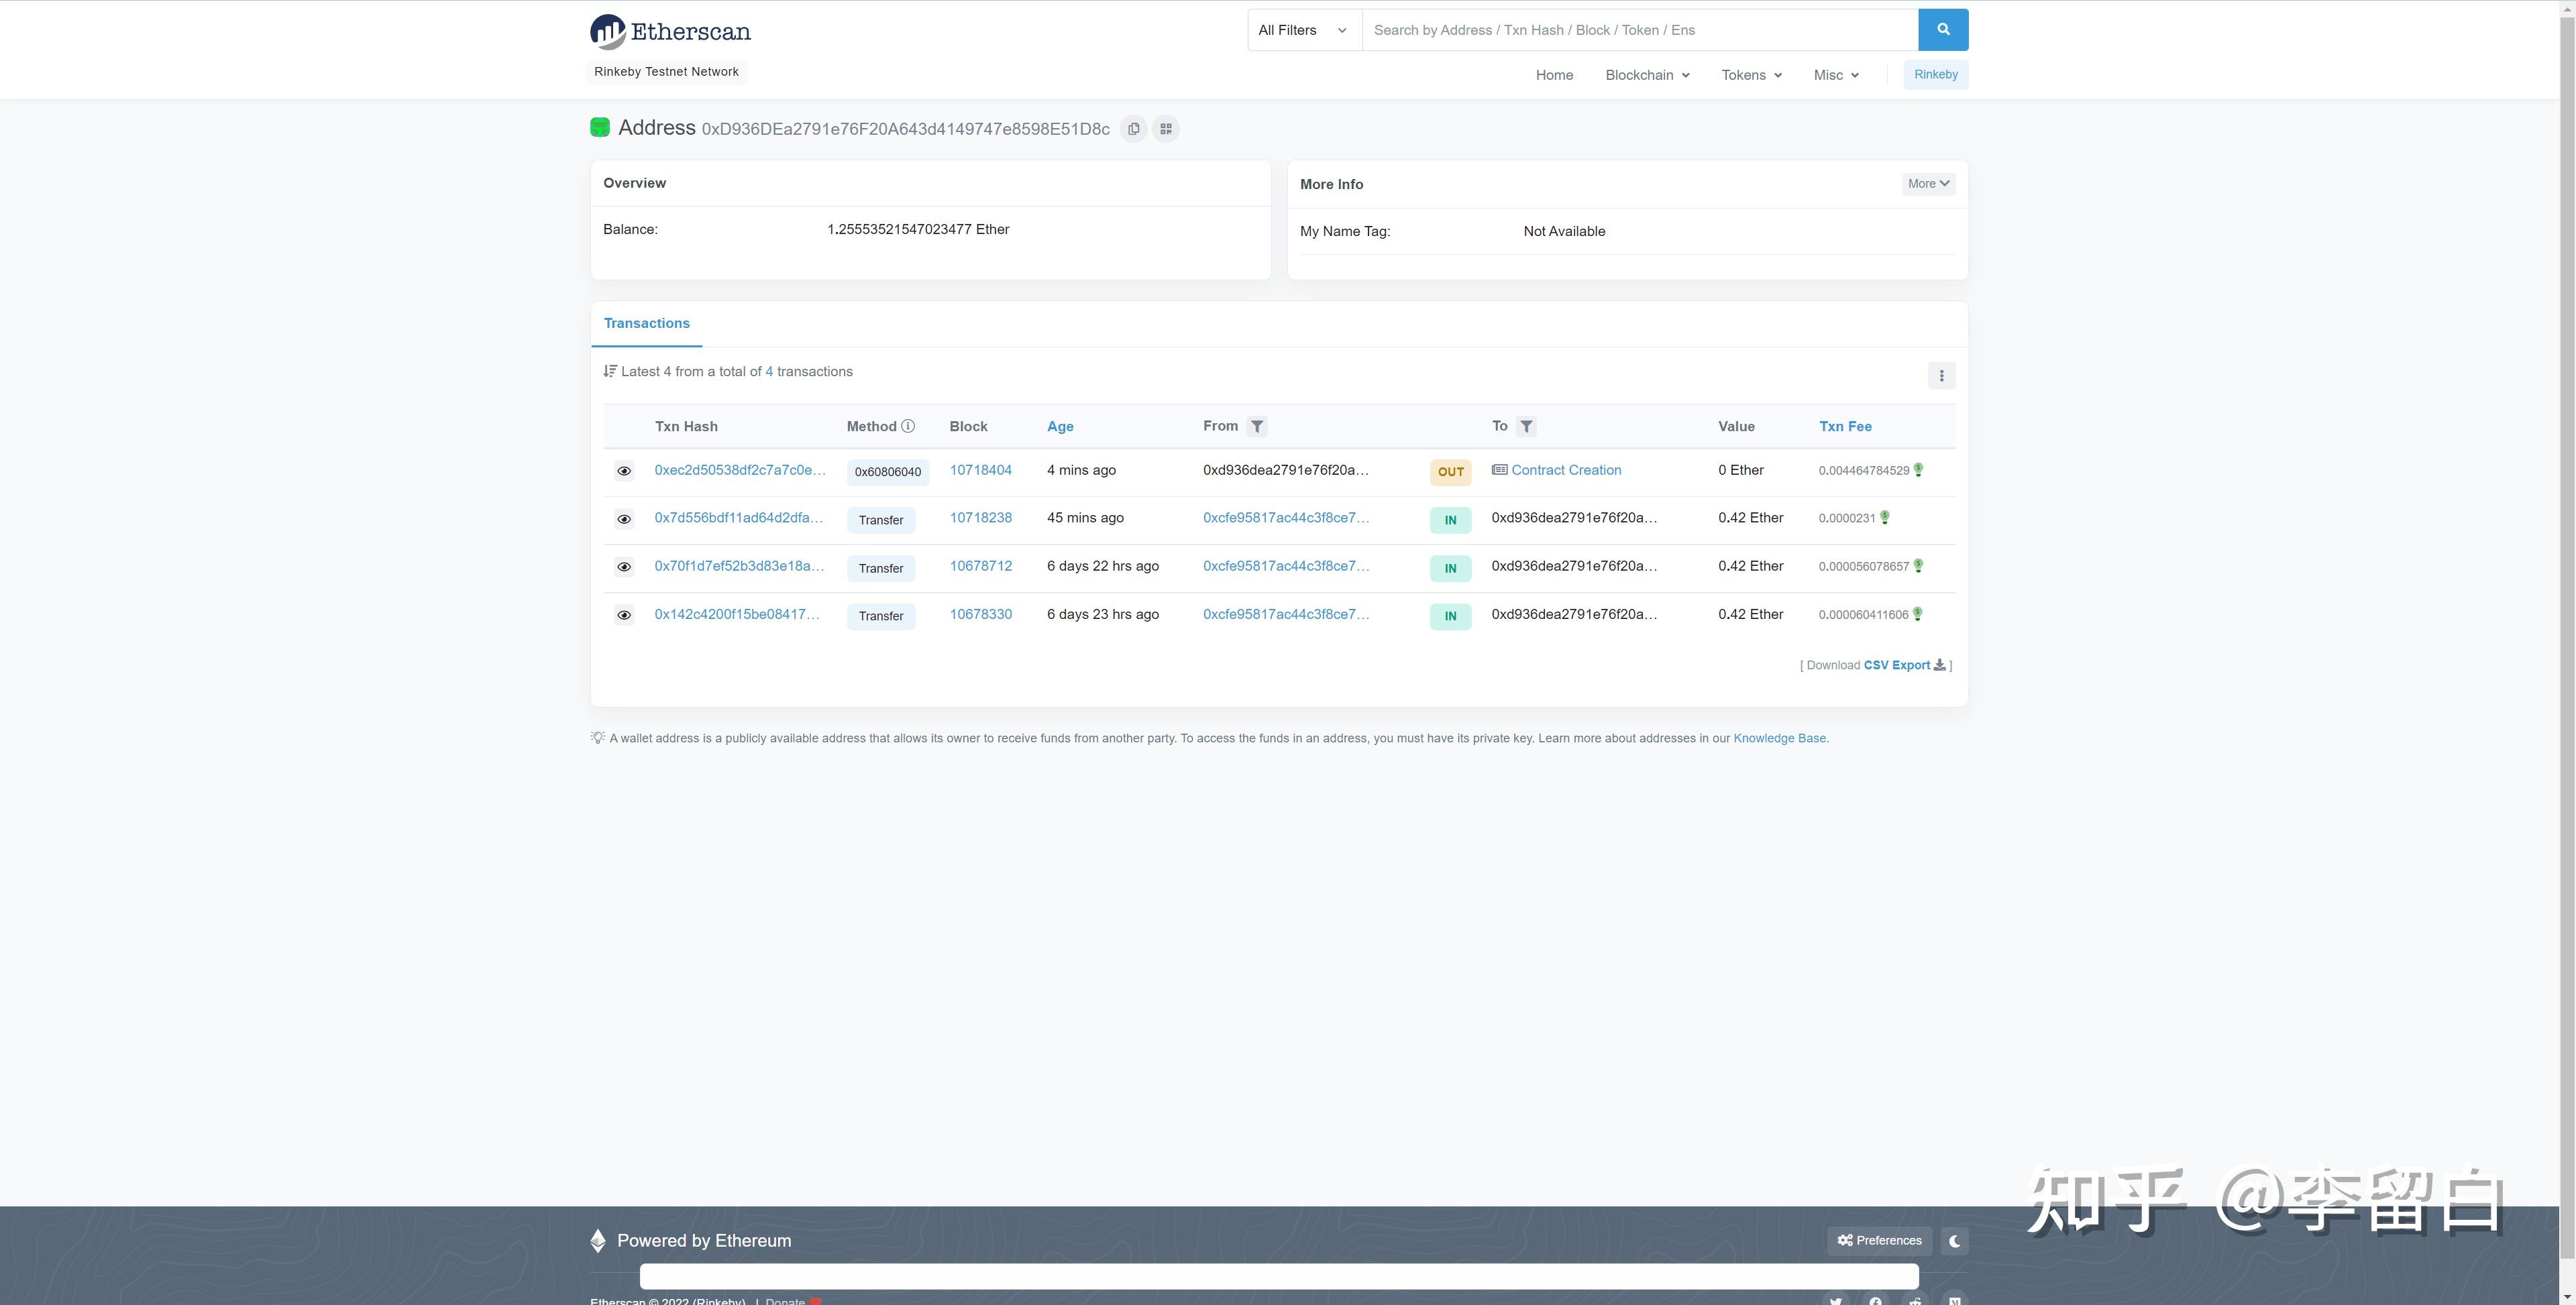This screenshot has width=2576, height=1305.
Task: Click the green address identicon
Action: pos(600,127)
